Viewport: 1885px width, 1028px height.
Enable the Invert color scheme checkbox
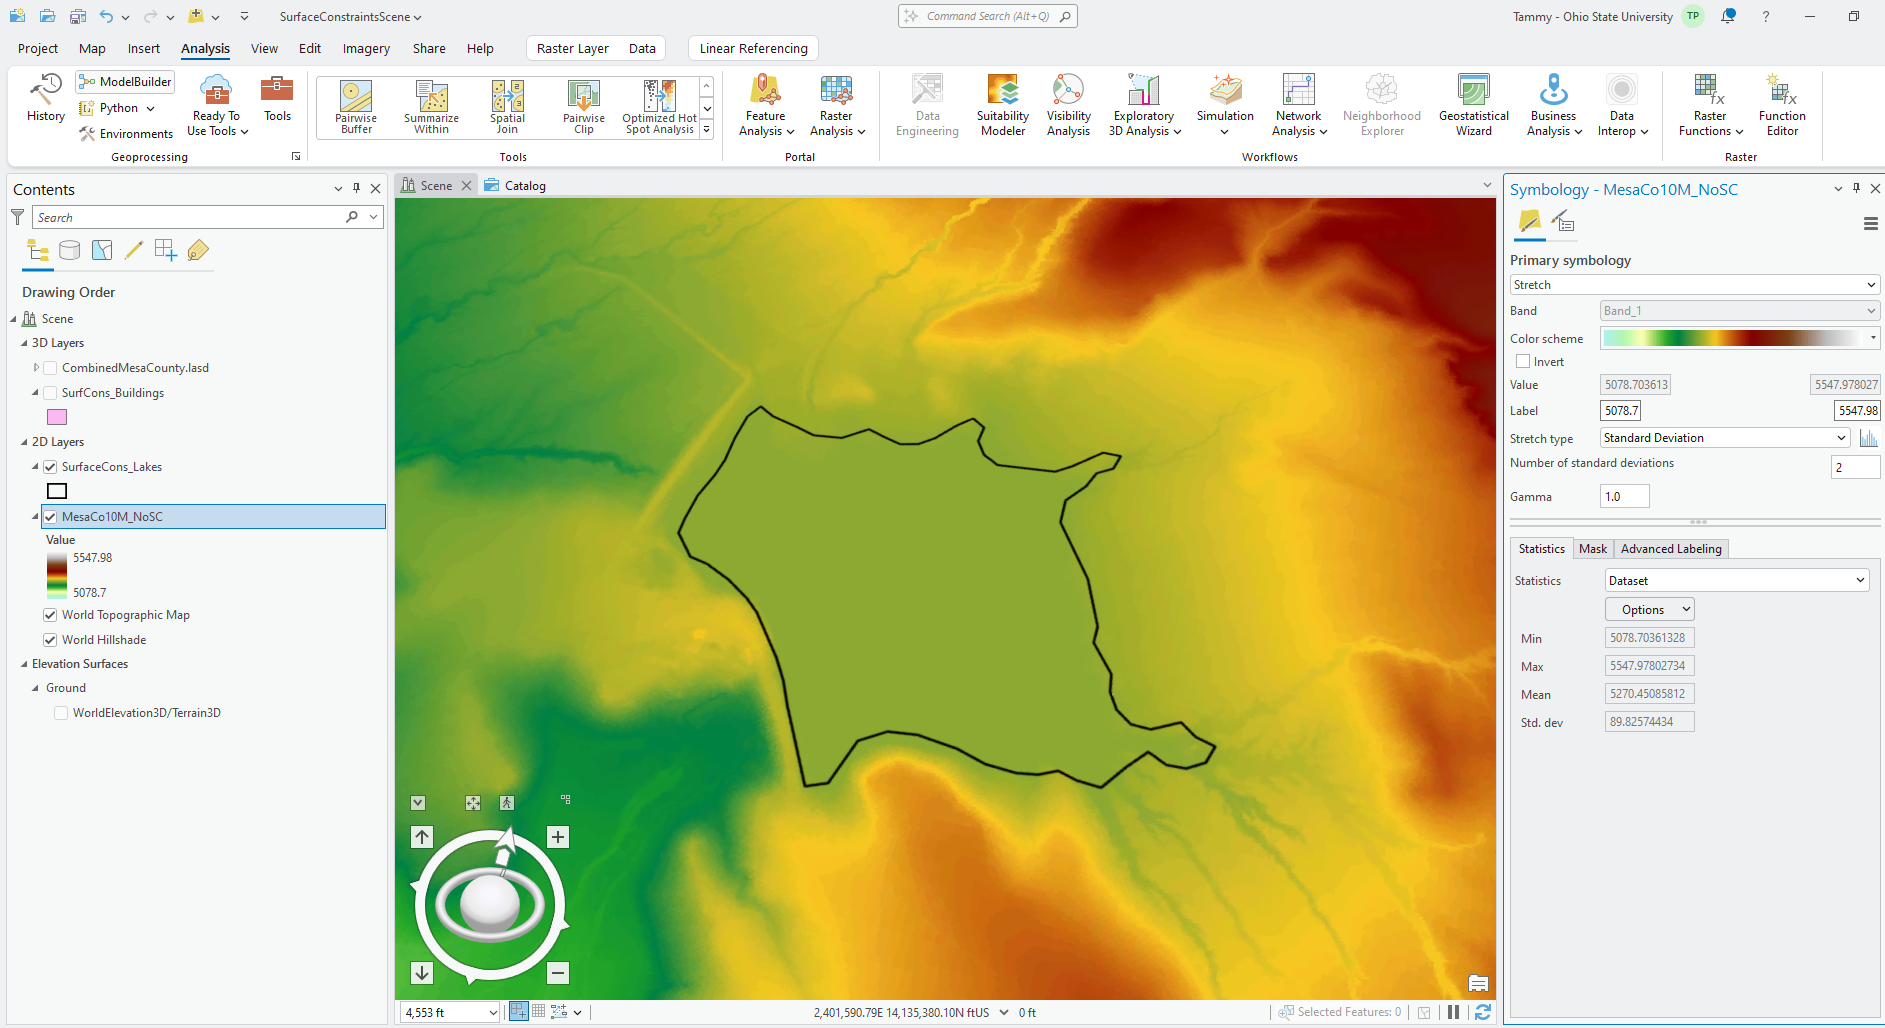click(1523, 362)
